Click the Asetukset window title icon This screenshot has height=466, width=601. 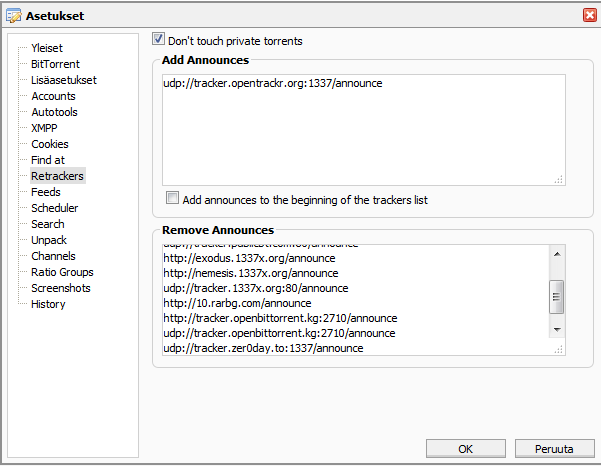[x=13, y=15]
